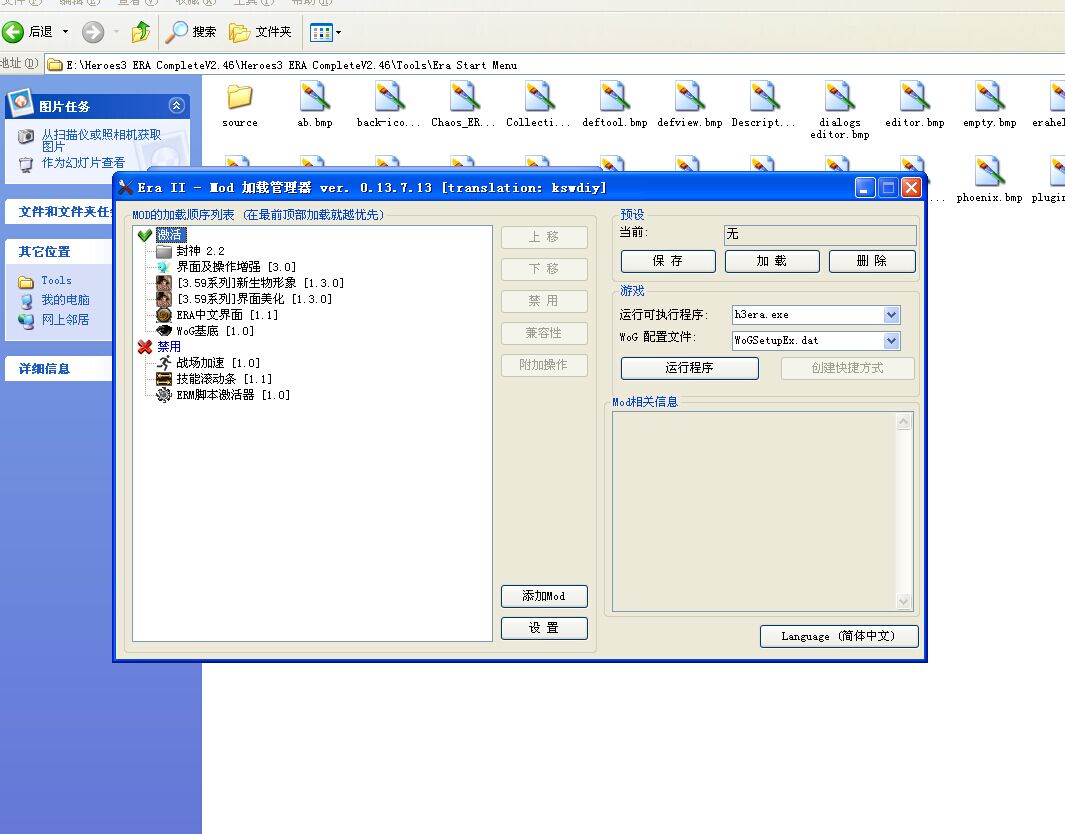Viewport: 1065px width, 834px height.
Task: Click 从扫描仪或照相机获取图片 link
Action: [101, 140]
